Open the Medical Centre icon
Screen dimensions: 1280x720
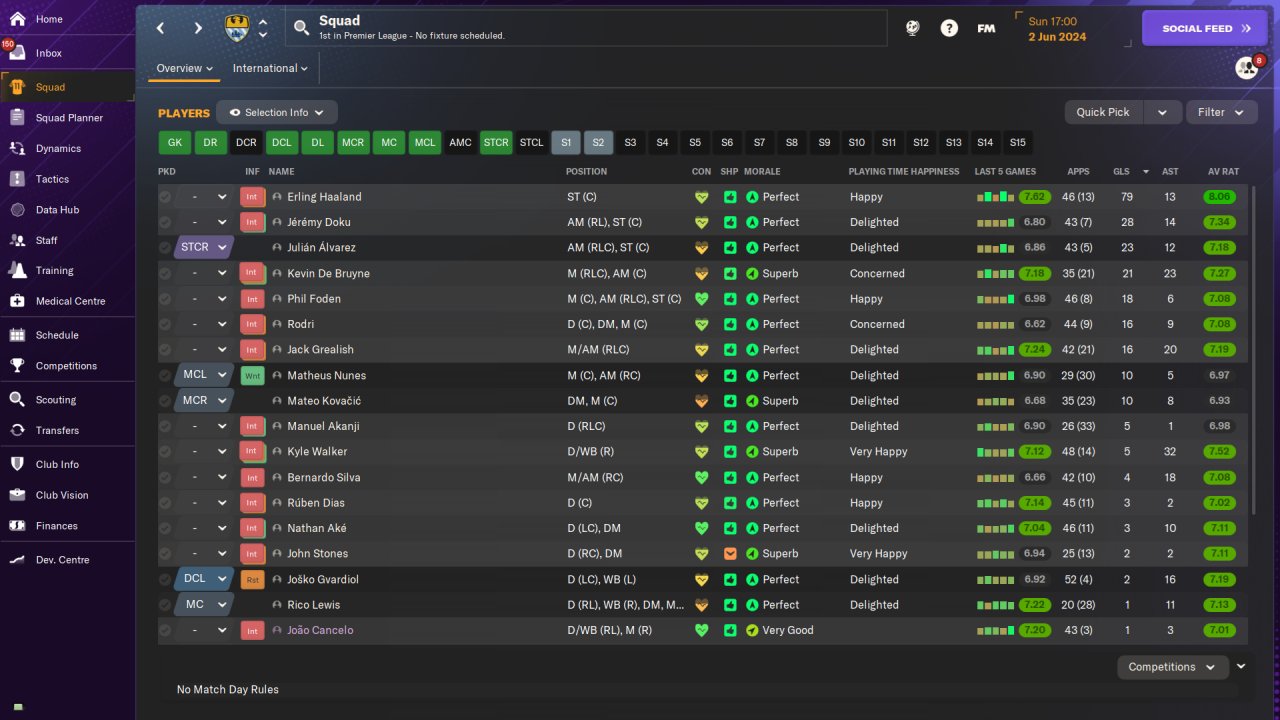(x=17, y=301)
